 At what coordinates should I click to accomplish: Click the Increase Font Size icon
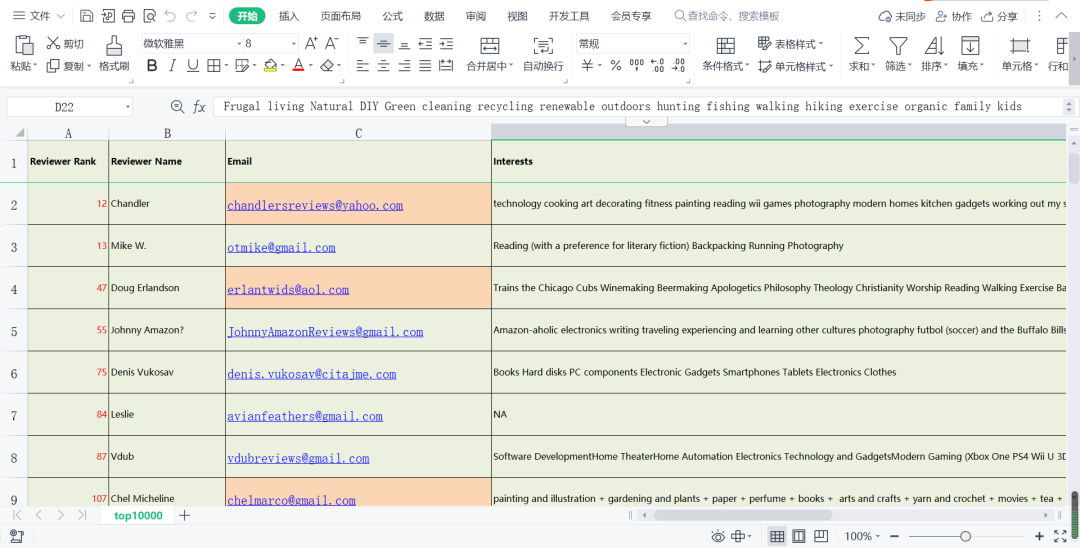311,43
